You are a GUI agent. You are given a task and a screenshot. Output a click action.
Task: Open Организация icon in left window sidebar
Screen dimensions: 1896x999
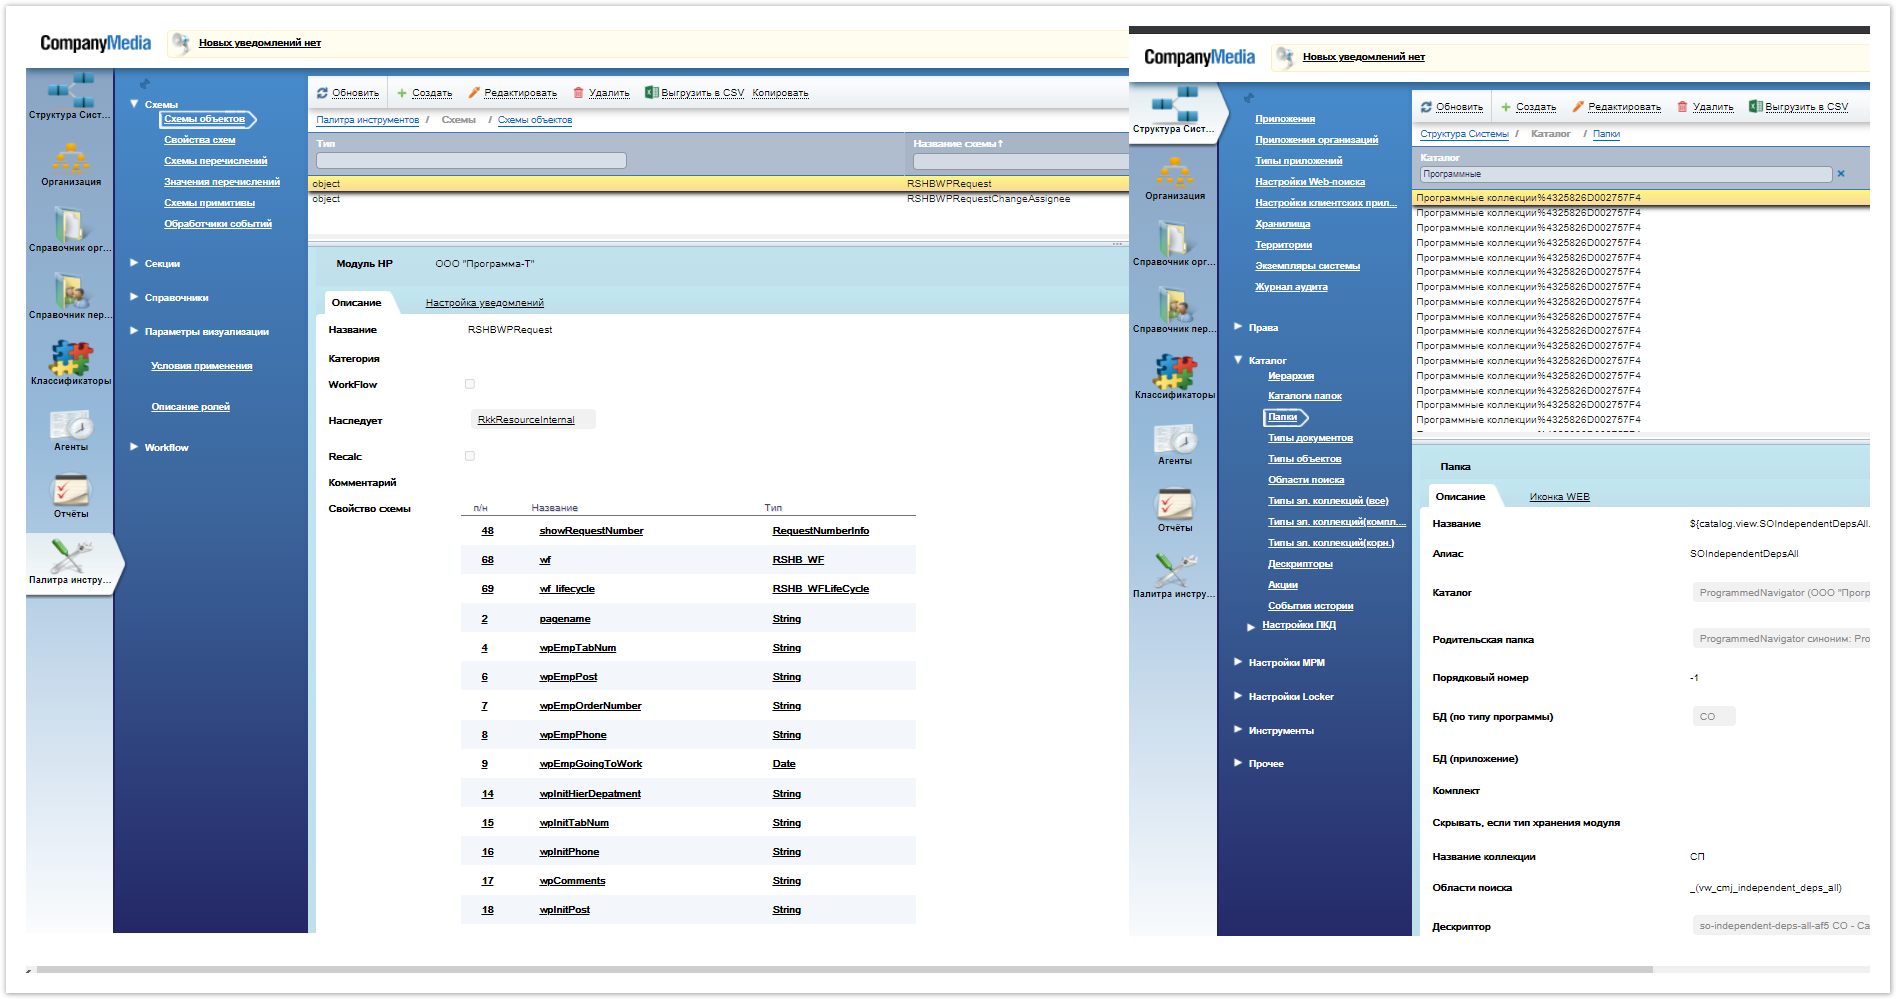pos(70,158)
